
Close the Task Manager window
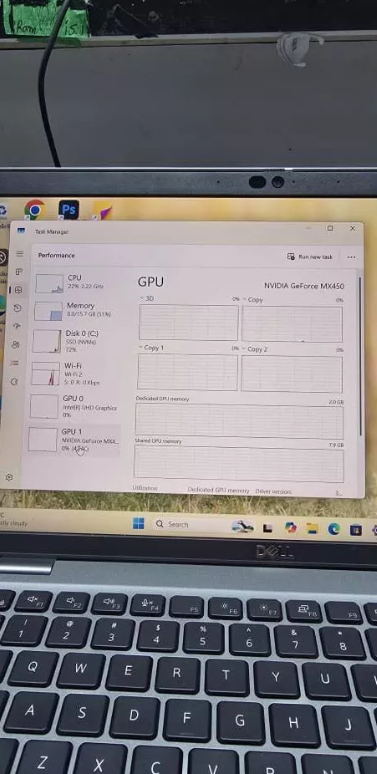352,229
